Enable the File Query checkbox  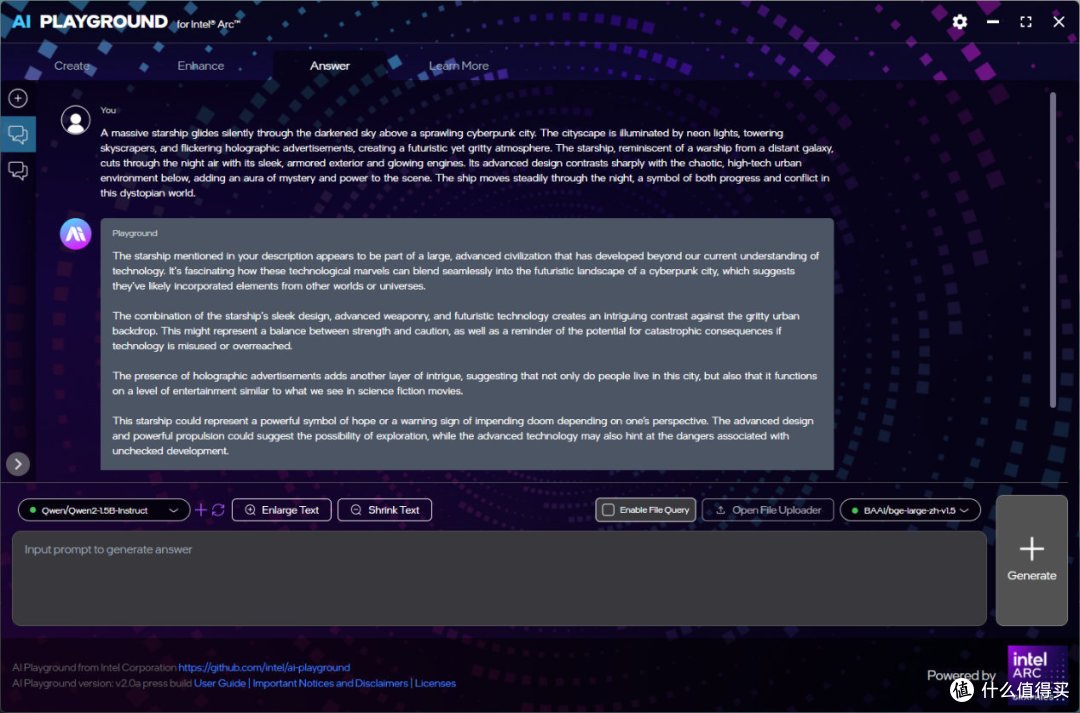[608, 510]
